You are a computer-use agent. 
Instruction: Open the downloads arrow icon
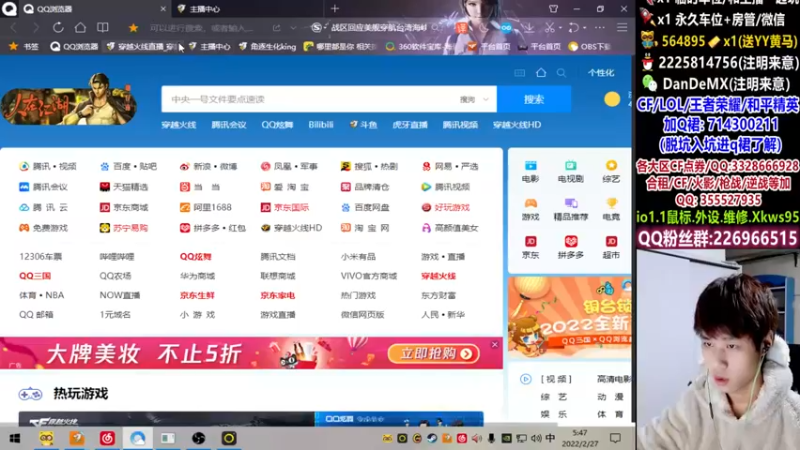click(529, 28)
